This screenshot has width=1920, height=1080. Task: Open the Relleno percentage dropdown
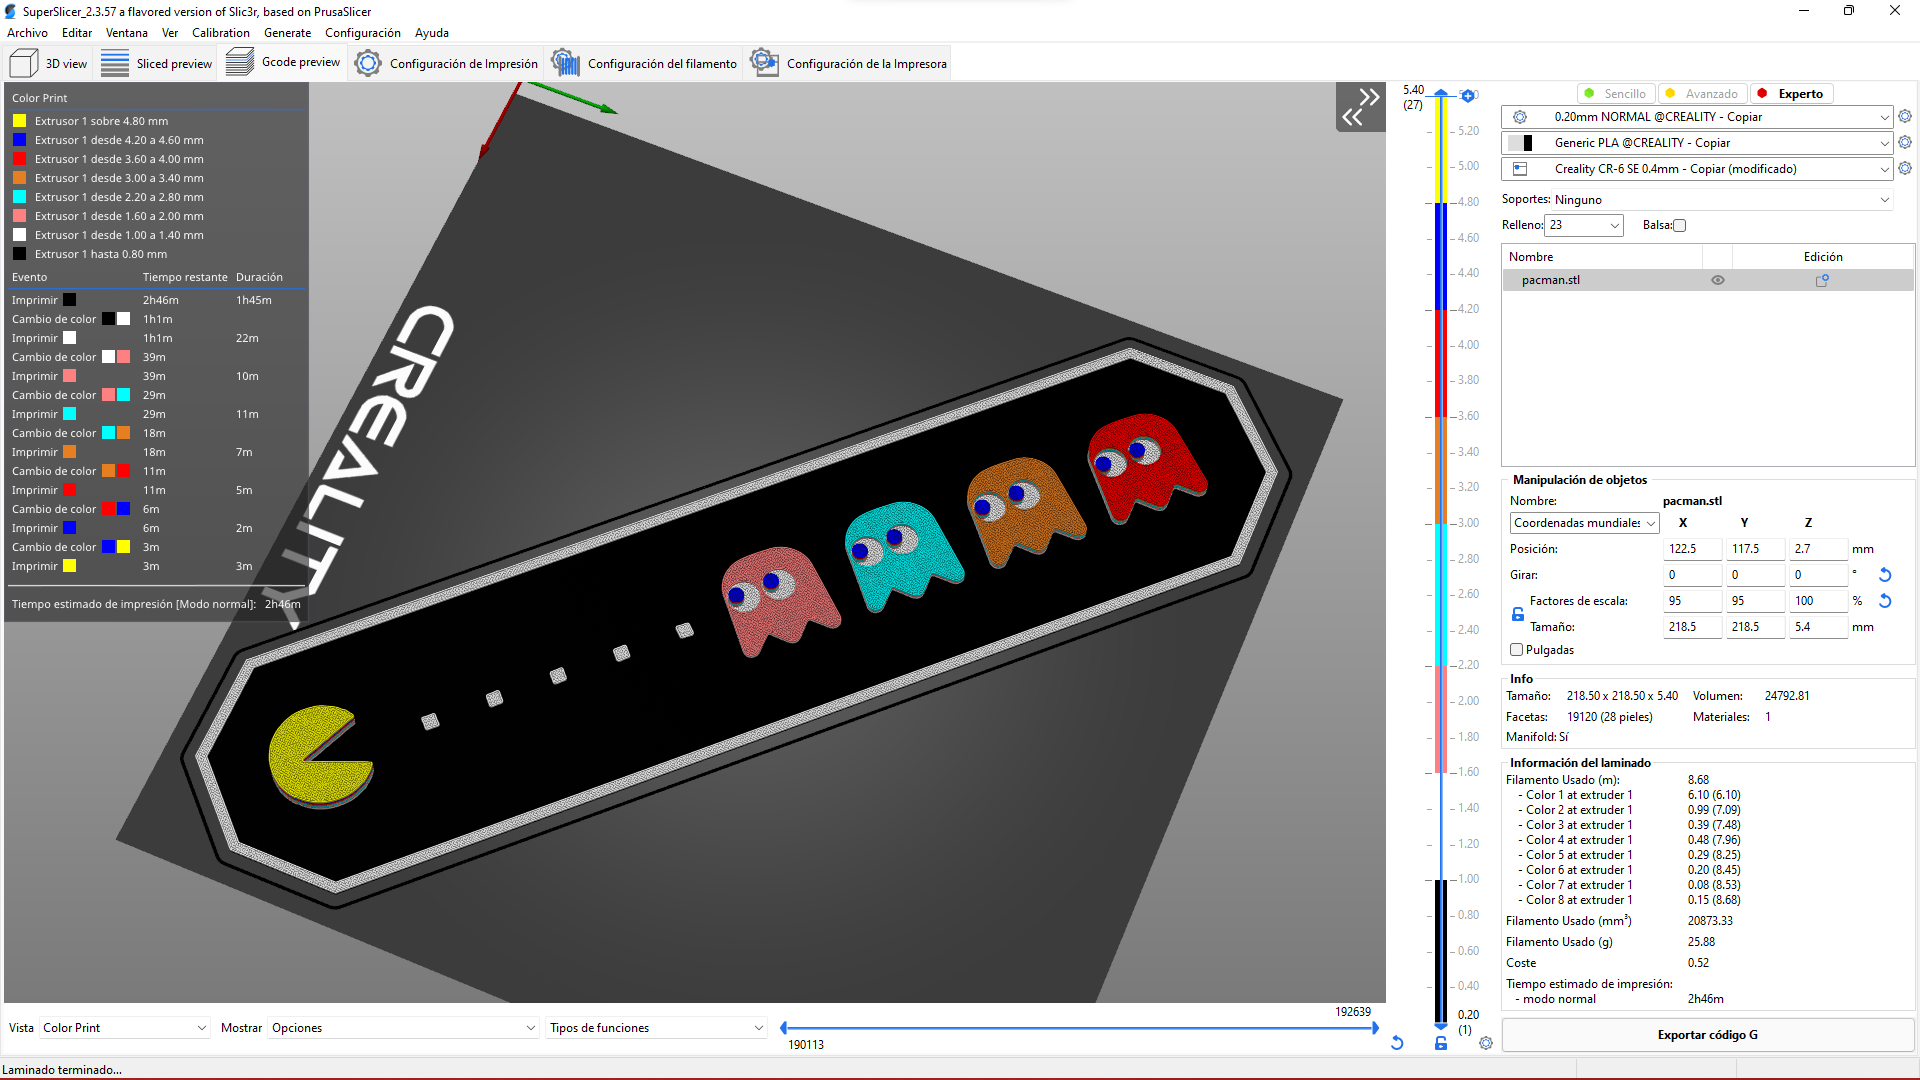tap(1584, 226)
